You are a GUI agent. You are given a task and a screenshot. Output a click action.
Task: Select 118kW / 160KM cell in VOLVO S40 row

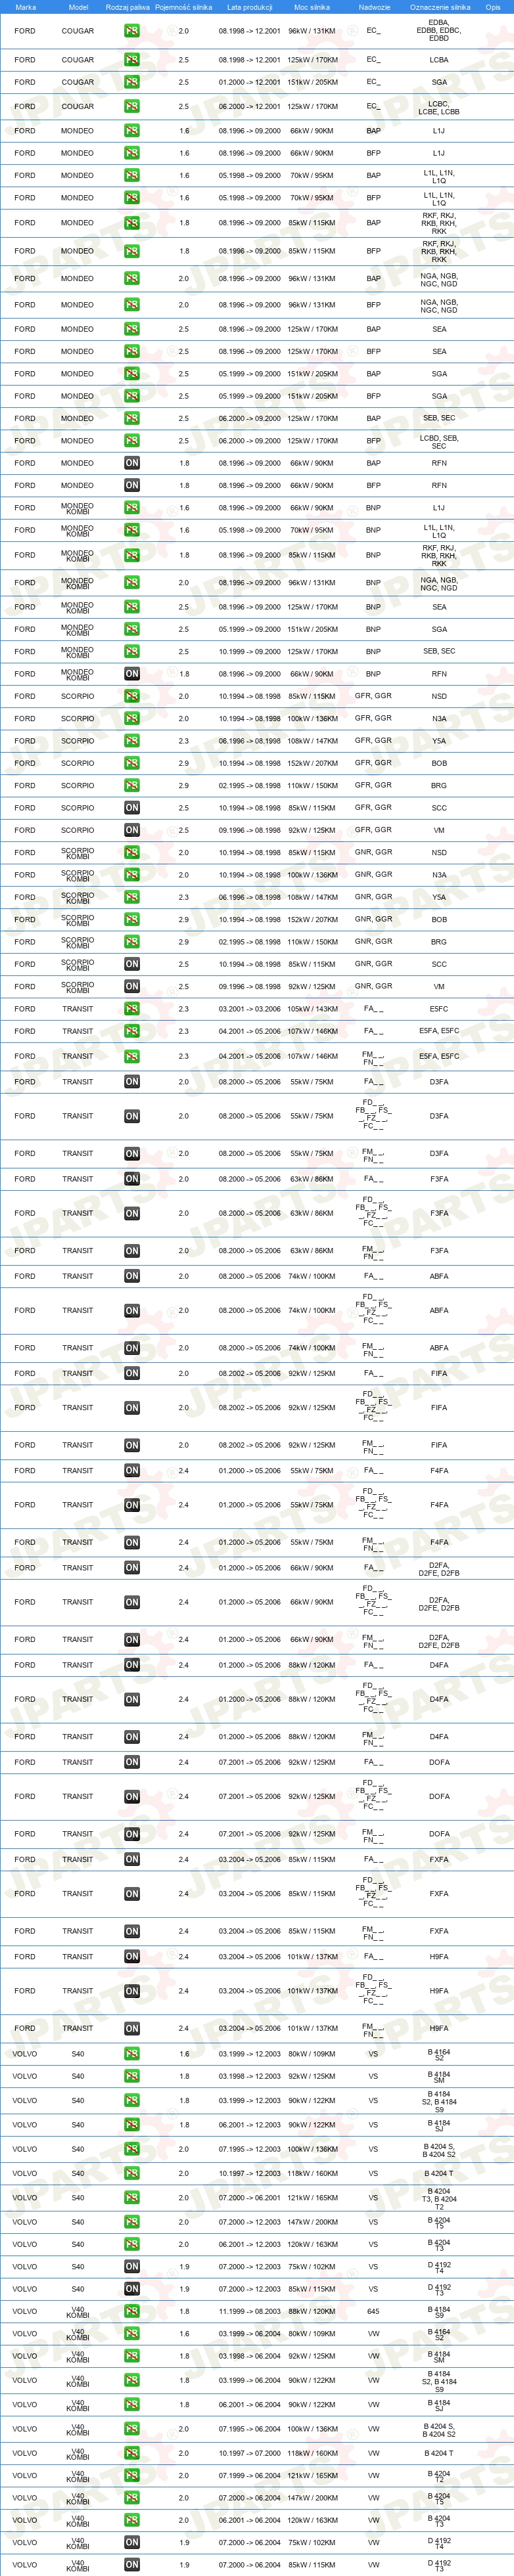coord(313,2173)
